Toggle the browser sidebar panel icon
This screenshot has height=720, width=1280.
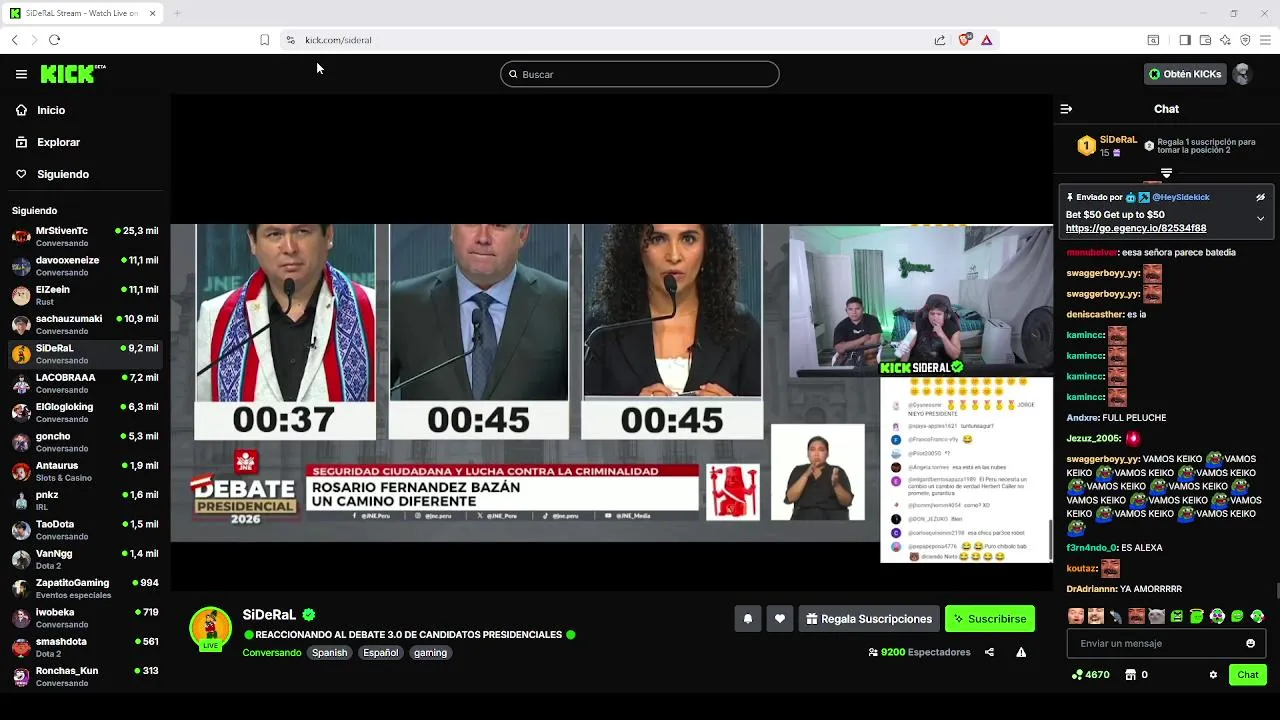point(1185,40)
